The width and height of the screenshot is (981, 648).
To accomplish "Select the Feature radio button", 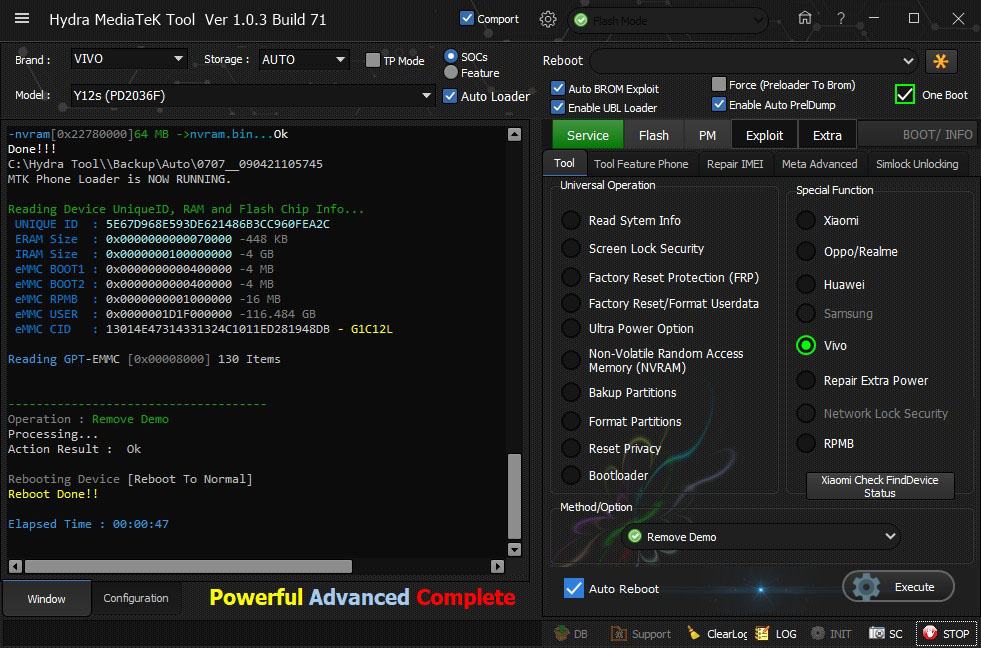I will pyautogui.click(x=450, y=73).
